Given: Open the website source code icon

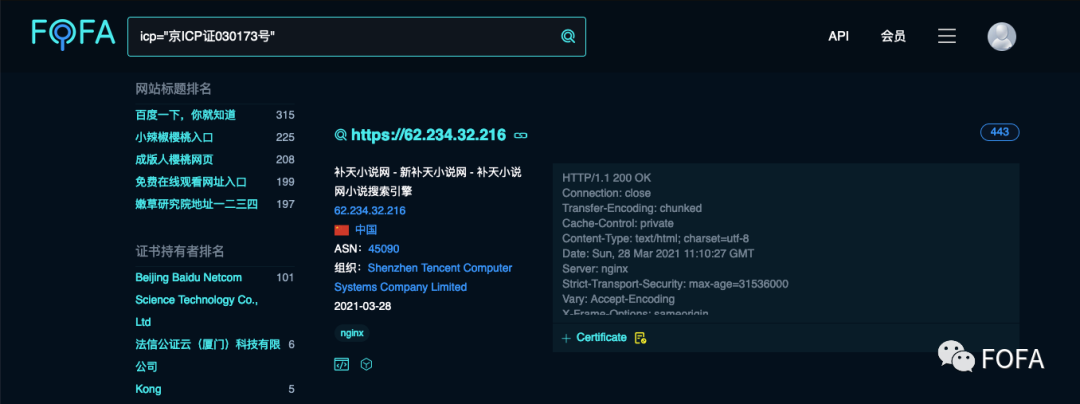Looking at the screenshot, I should click(x=341, y=364).
